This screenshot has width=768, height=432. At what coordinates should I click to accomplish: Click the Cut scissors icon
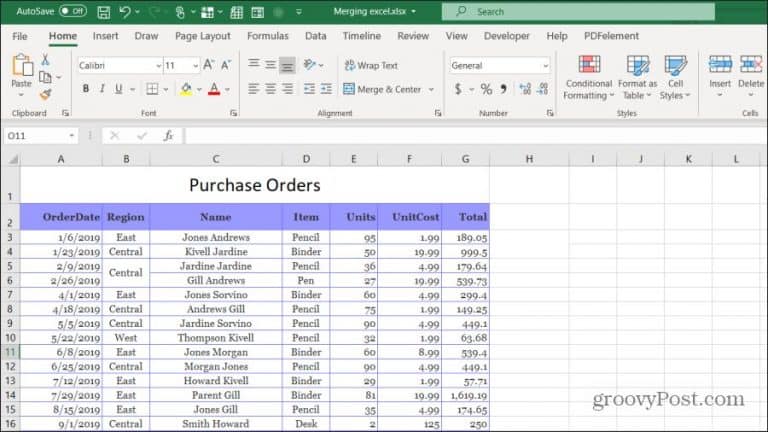45,60
